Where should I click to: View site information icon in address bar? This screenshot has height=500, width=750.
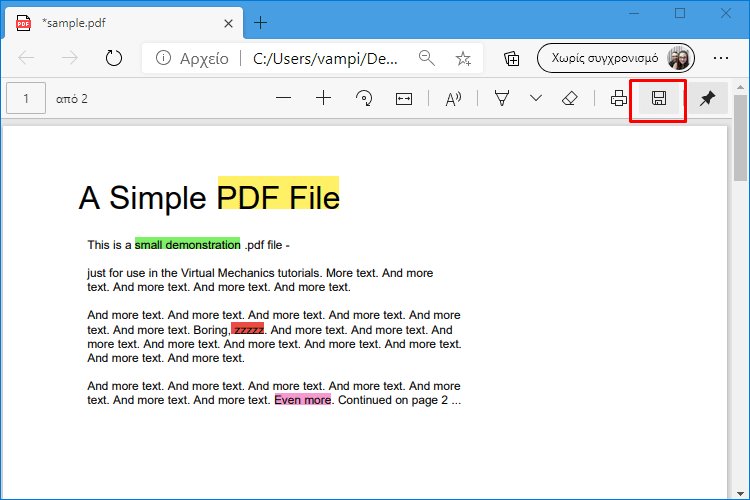pos(163,58)
